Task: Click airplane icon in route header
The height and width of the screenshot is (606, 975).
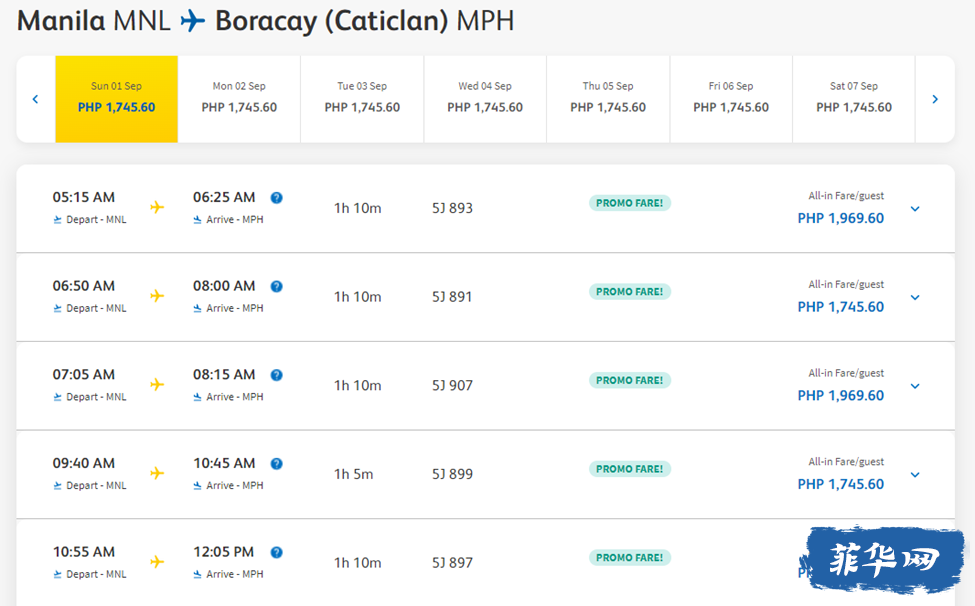Action: (x=193, y=20)
